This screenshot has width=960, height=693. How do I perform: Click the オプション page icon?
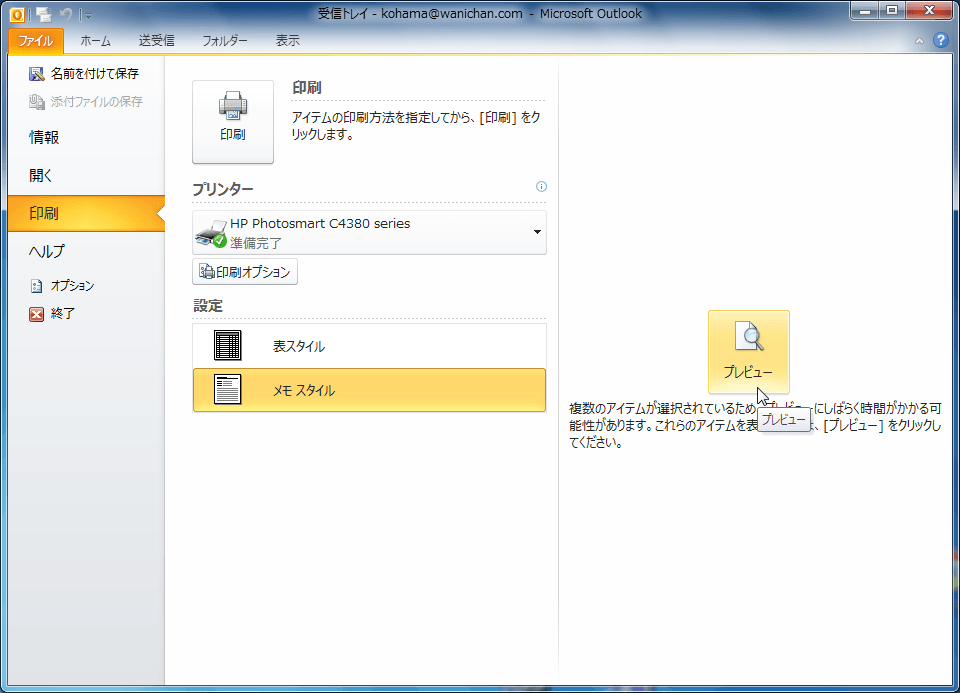point(37,286)
